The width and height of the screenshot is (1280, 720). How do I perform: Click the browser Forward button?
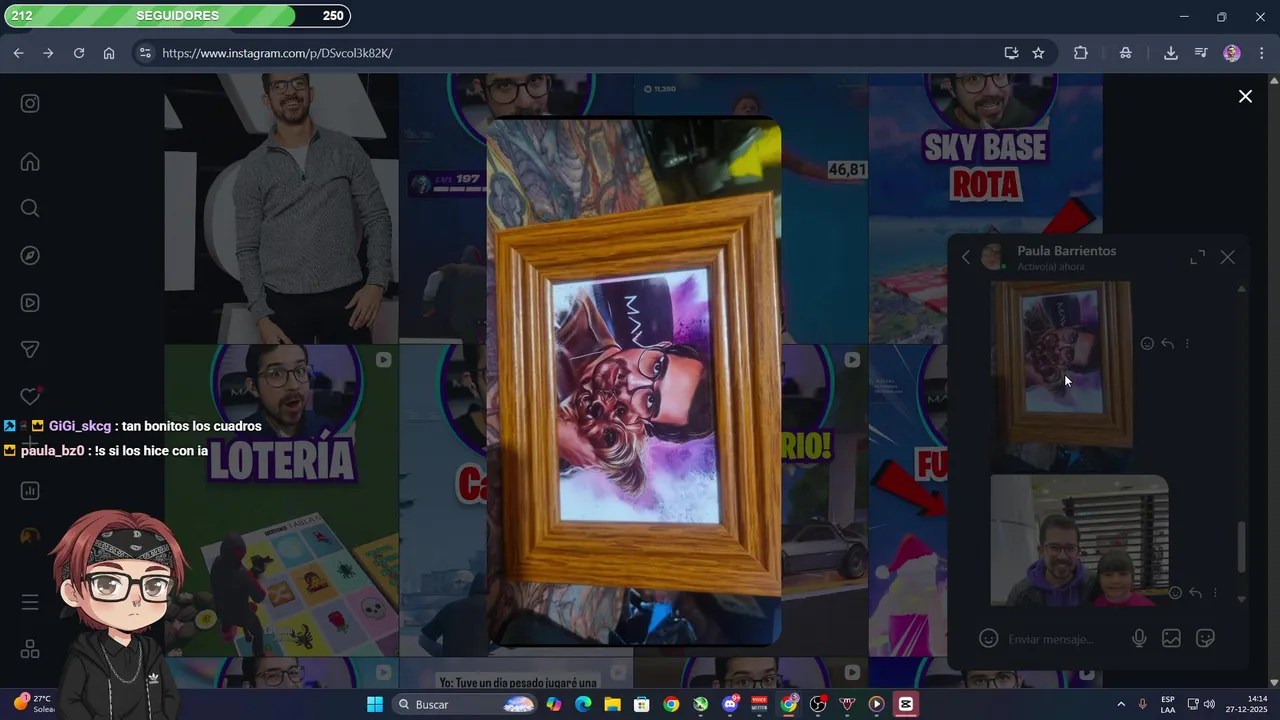48,53
